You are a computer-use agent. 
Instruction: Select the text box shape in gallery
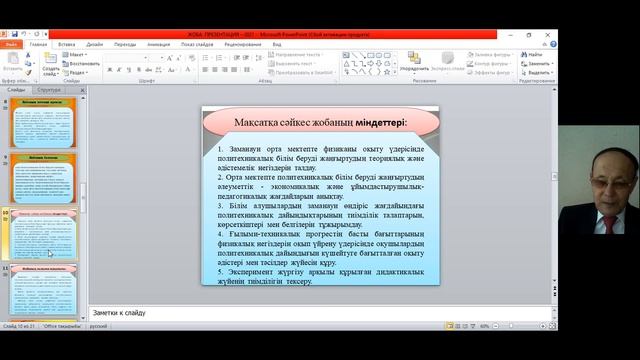click(x=346, y=55)
